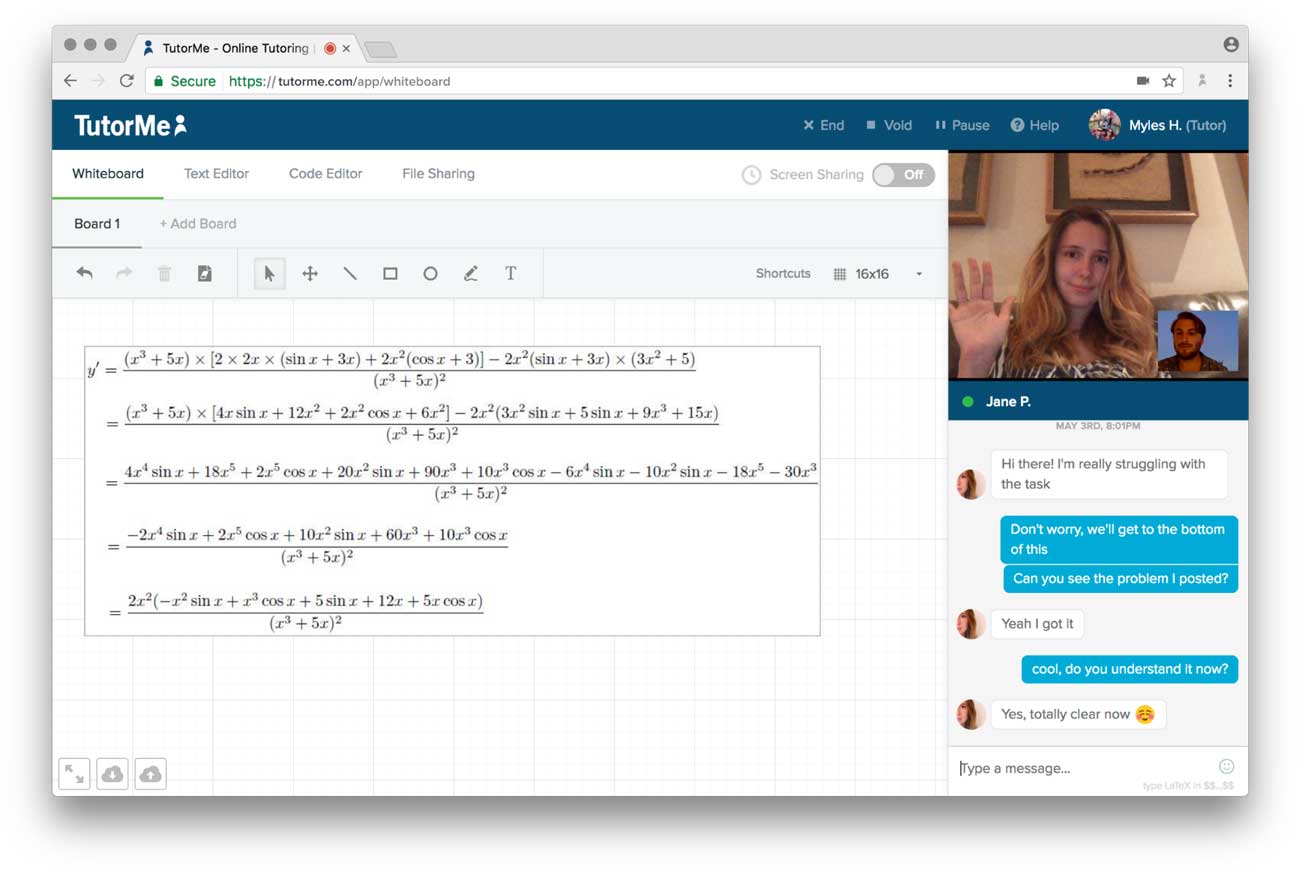Open the File Sharing tab
The image size is (1300, 869).
438,174
